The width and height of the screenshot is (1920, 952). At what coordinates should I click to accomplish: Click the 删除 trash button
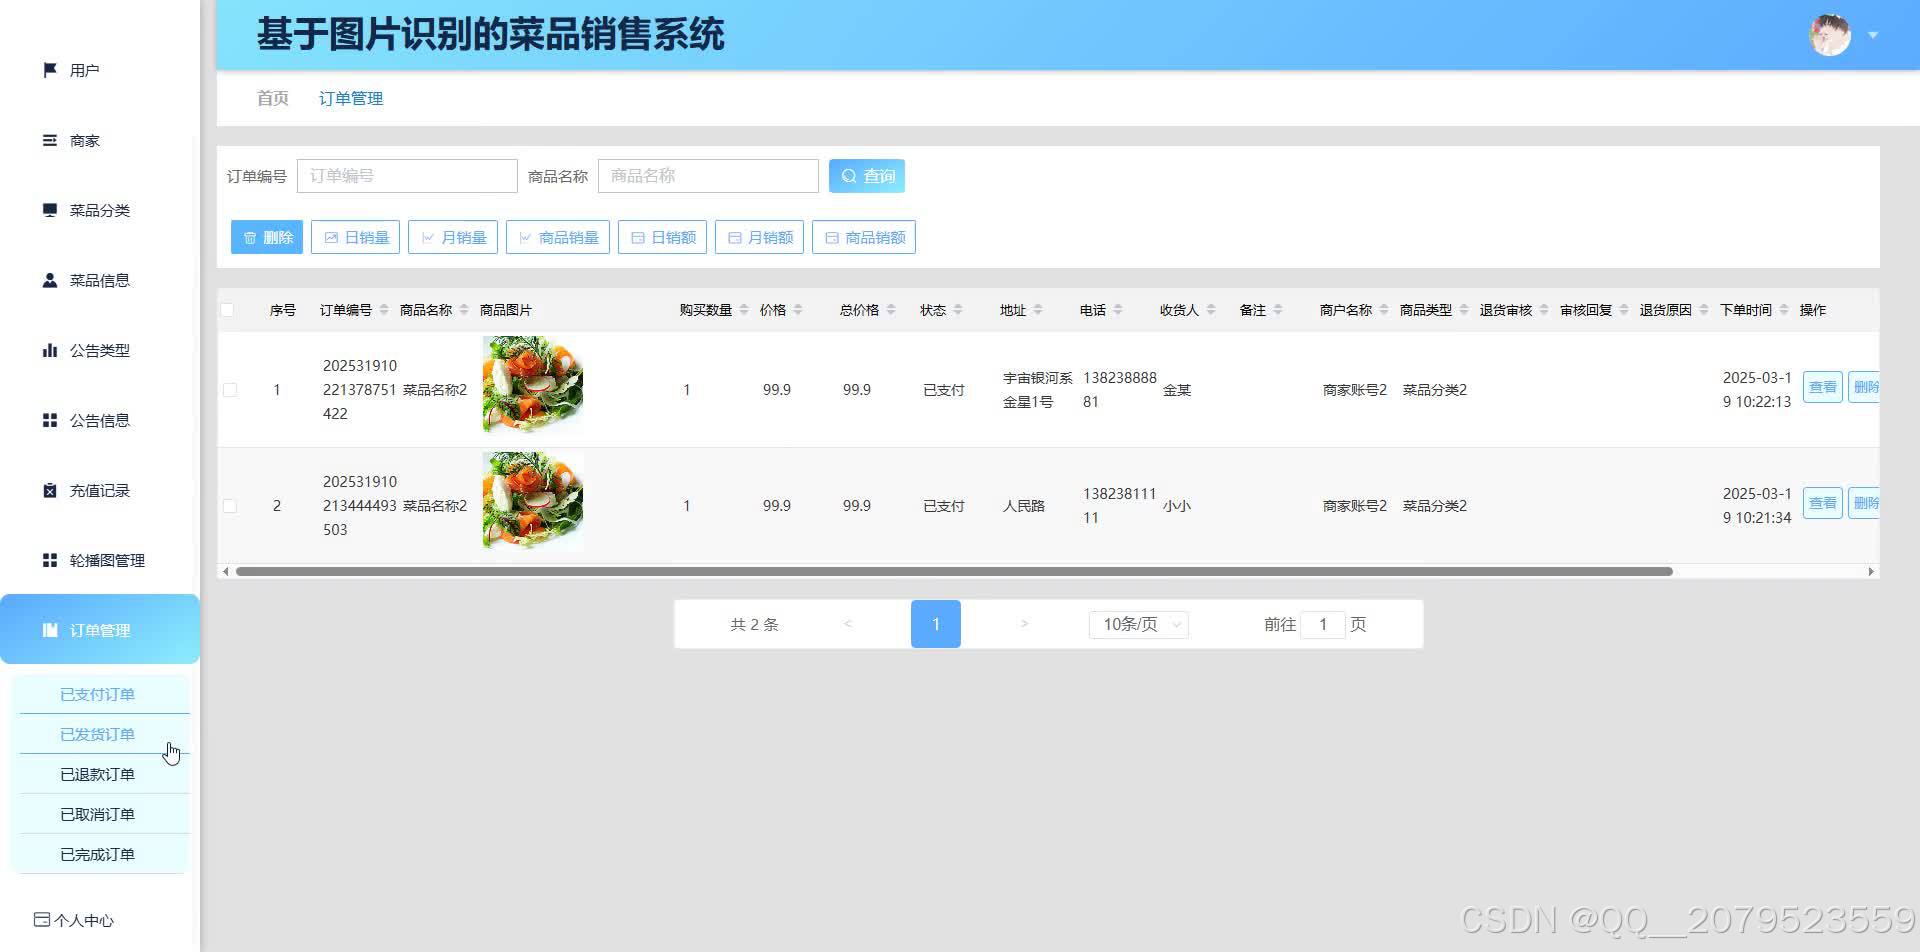(x=266, y=237)
